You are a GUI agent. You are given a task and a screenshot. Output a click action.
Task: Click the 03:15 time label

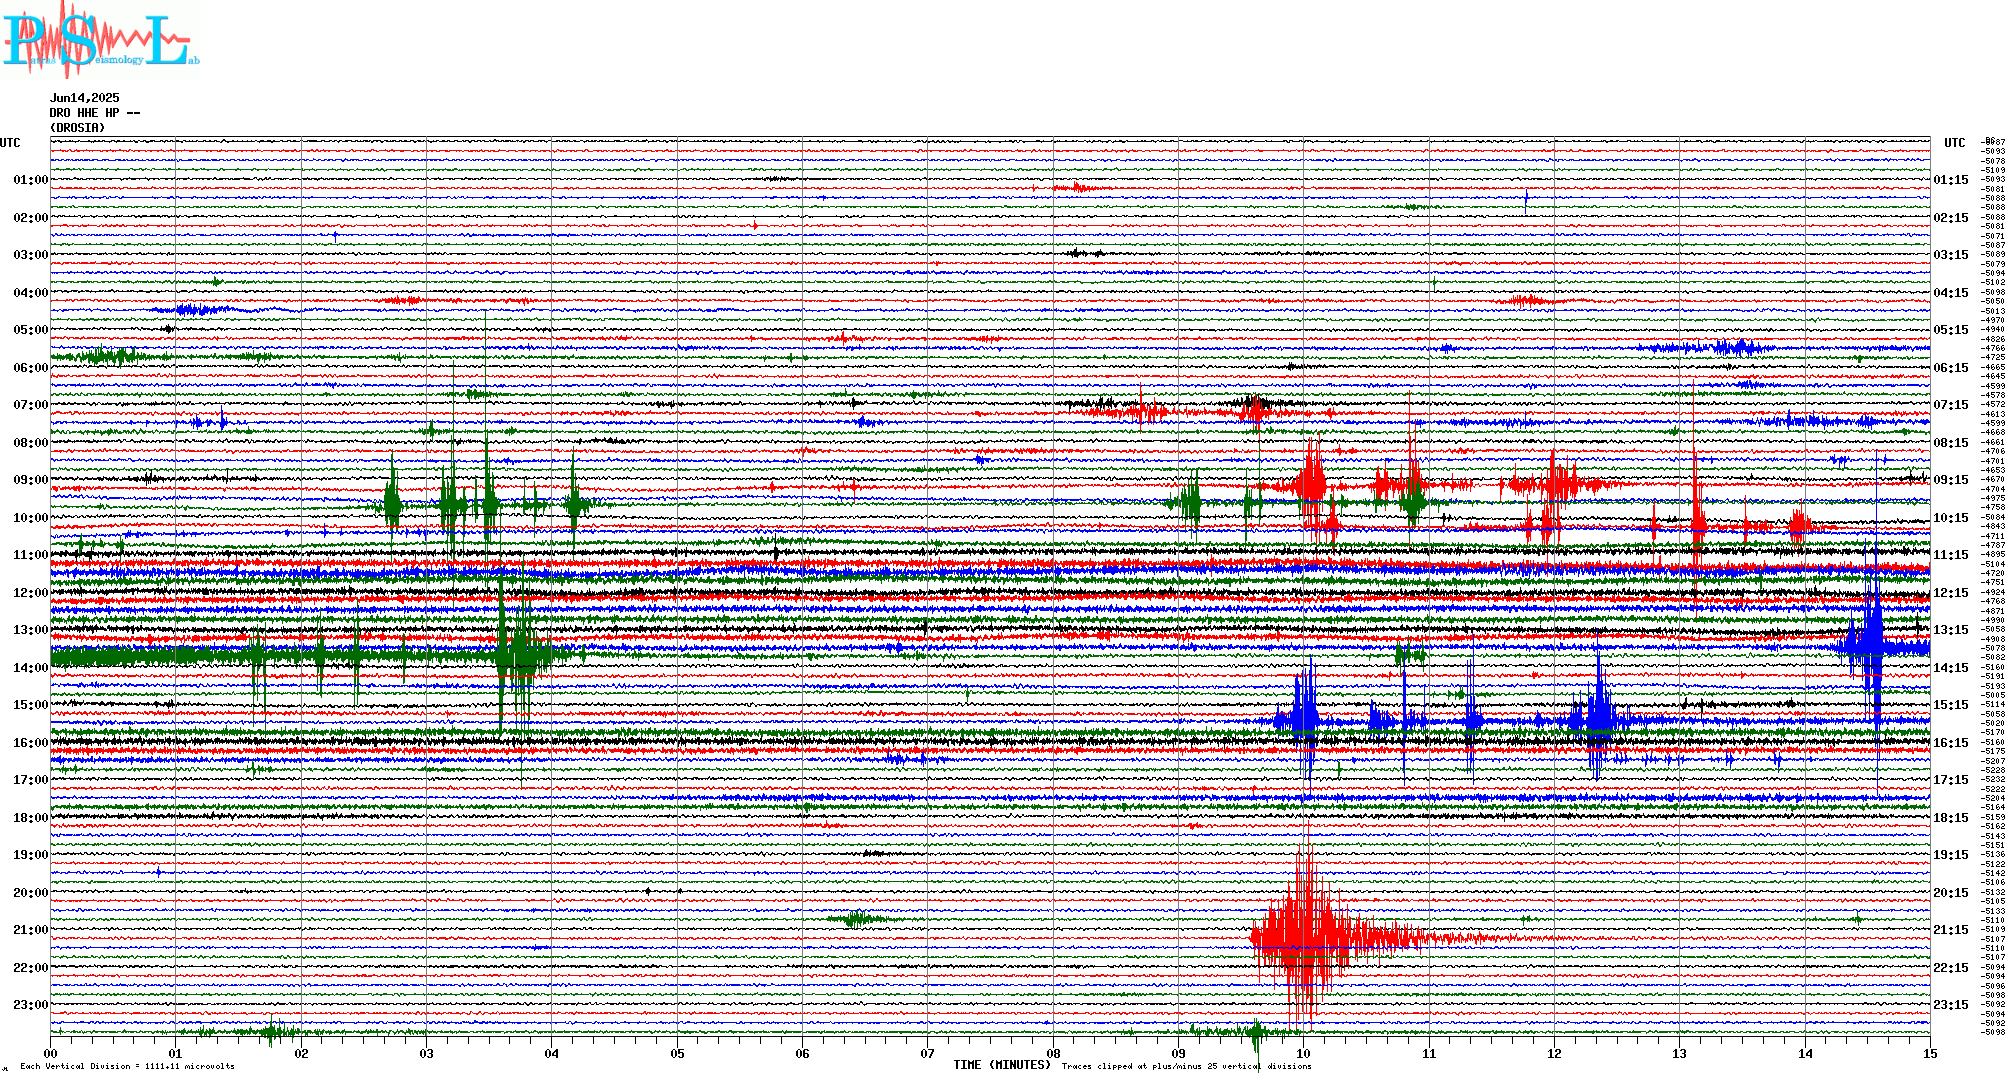click(x=1951, y=255)
